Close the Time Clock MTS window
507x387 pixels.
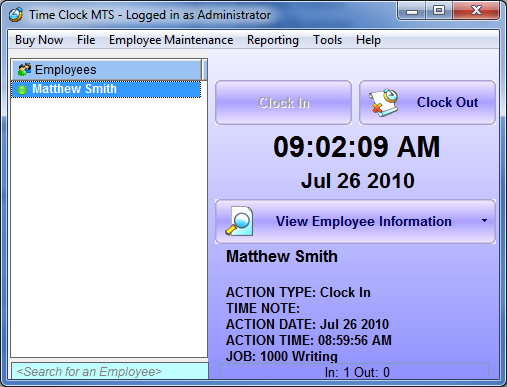476,11
